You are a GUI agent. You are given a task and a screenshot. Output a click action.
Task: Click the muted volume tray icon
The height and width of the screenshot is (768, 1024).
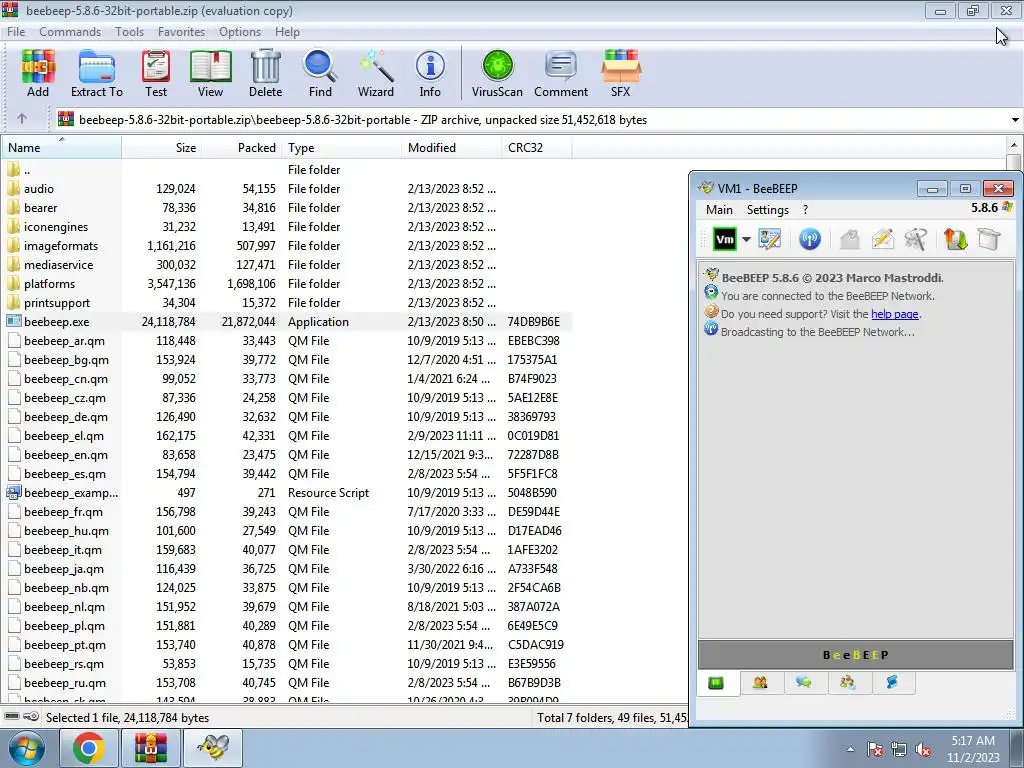(x=923, y=750)
